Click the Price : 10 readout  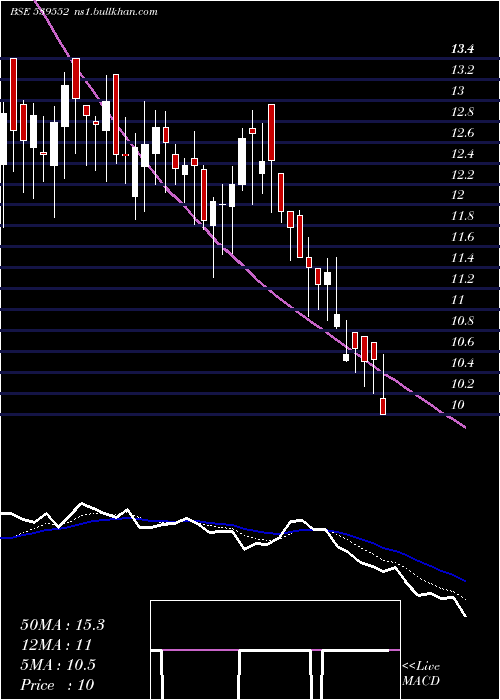57,685
